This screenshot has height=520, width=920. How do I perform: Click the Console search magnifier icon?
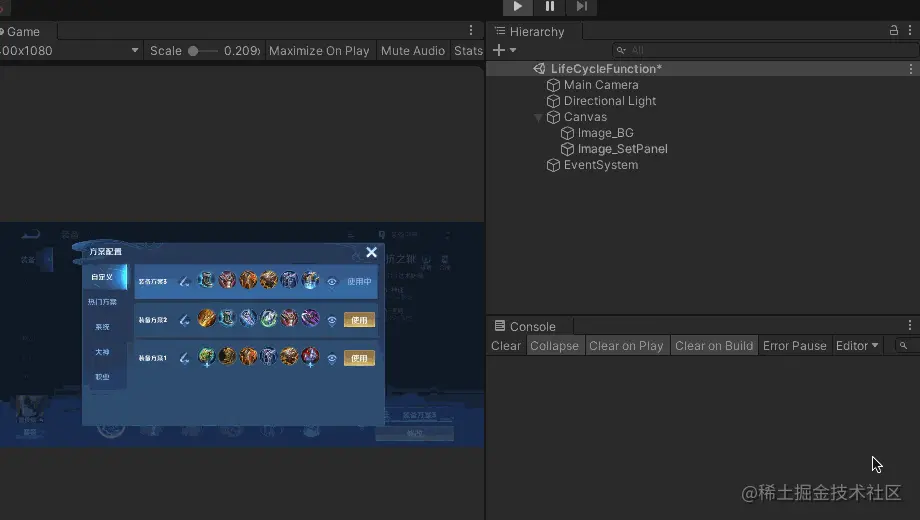(904, 346)
